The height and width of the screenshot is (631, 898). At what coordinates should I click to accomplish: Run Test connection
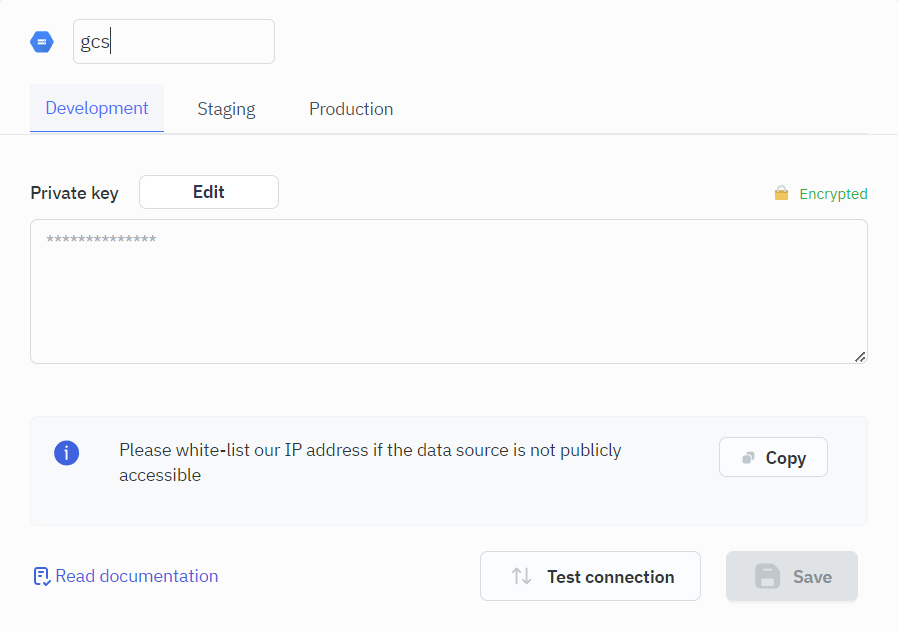(x=590, y=576)
